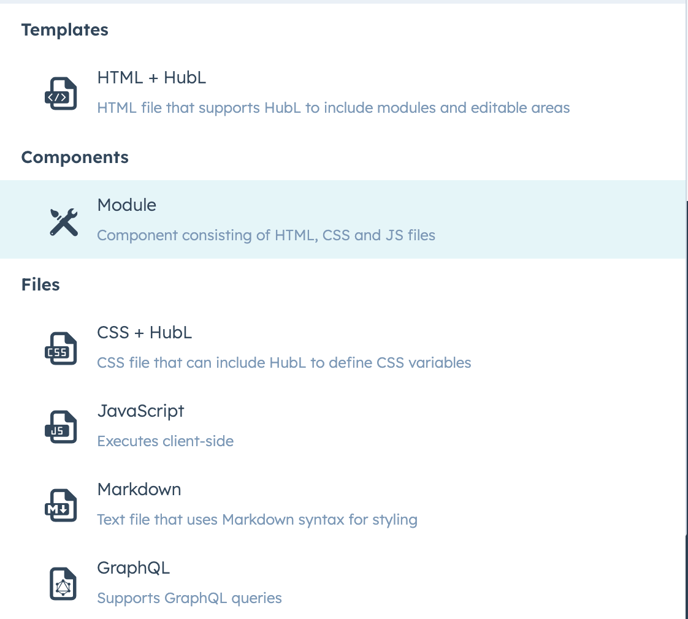The image size is (688, 619).
Task: Click the HTML + HubL file icon
Action: pyautogui.click(x=61, y=93)
